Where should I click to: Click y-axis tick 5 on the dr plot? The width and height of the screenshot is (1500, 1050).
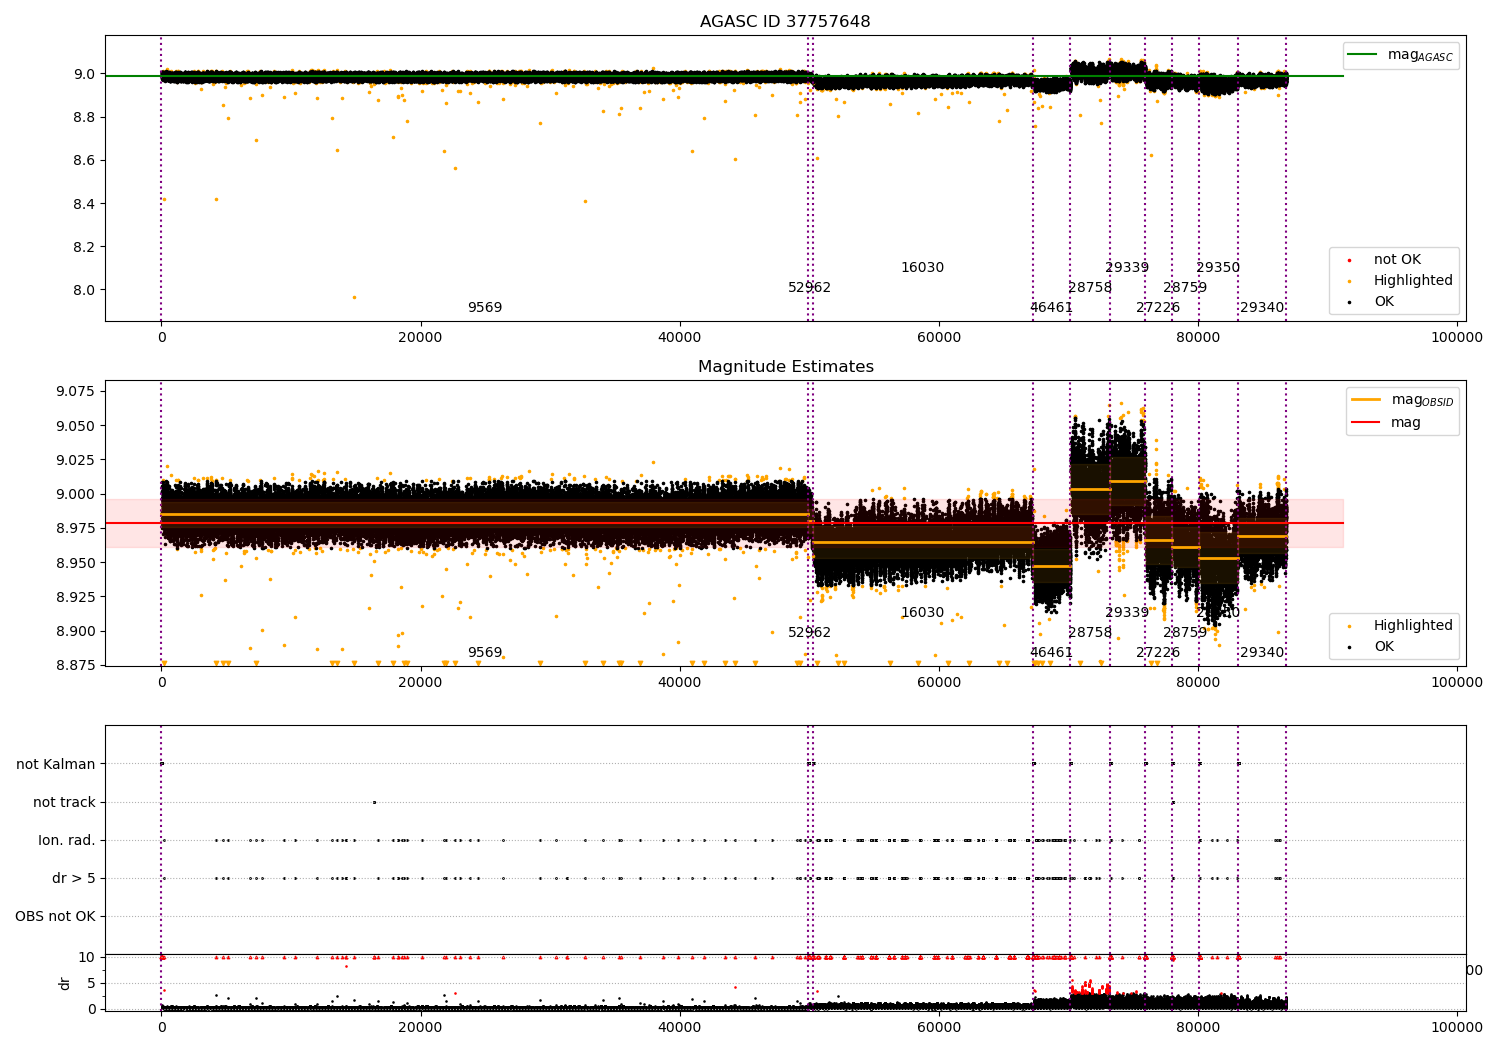pos(91,983)
